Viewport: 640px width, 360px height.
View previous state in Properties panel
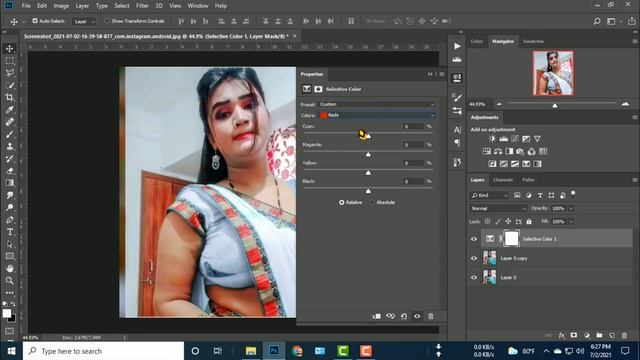coord(391,316)
